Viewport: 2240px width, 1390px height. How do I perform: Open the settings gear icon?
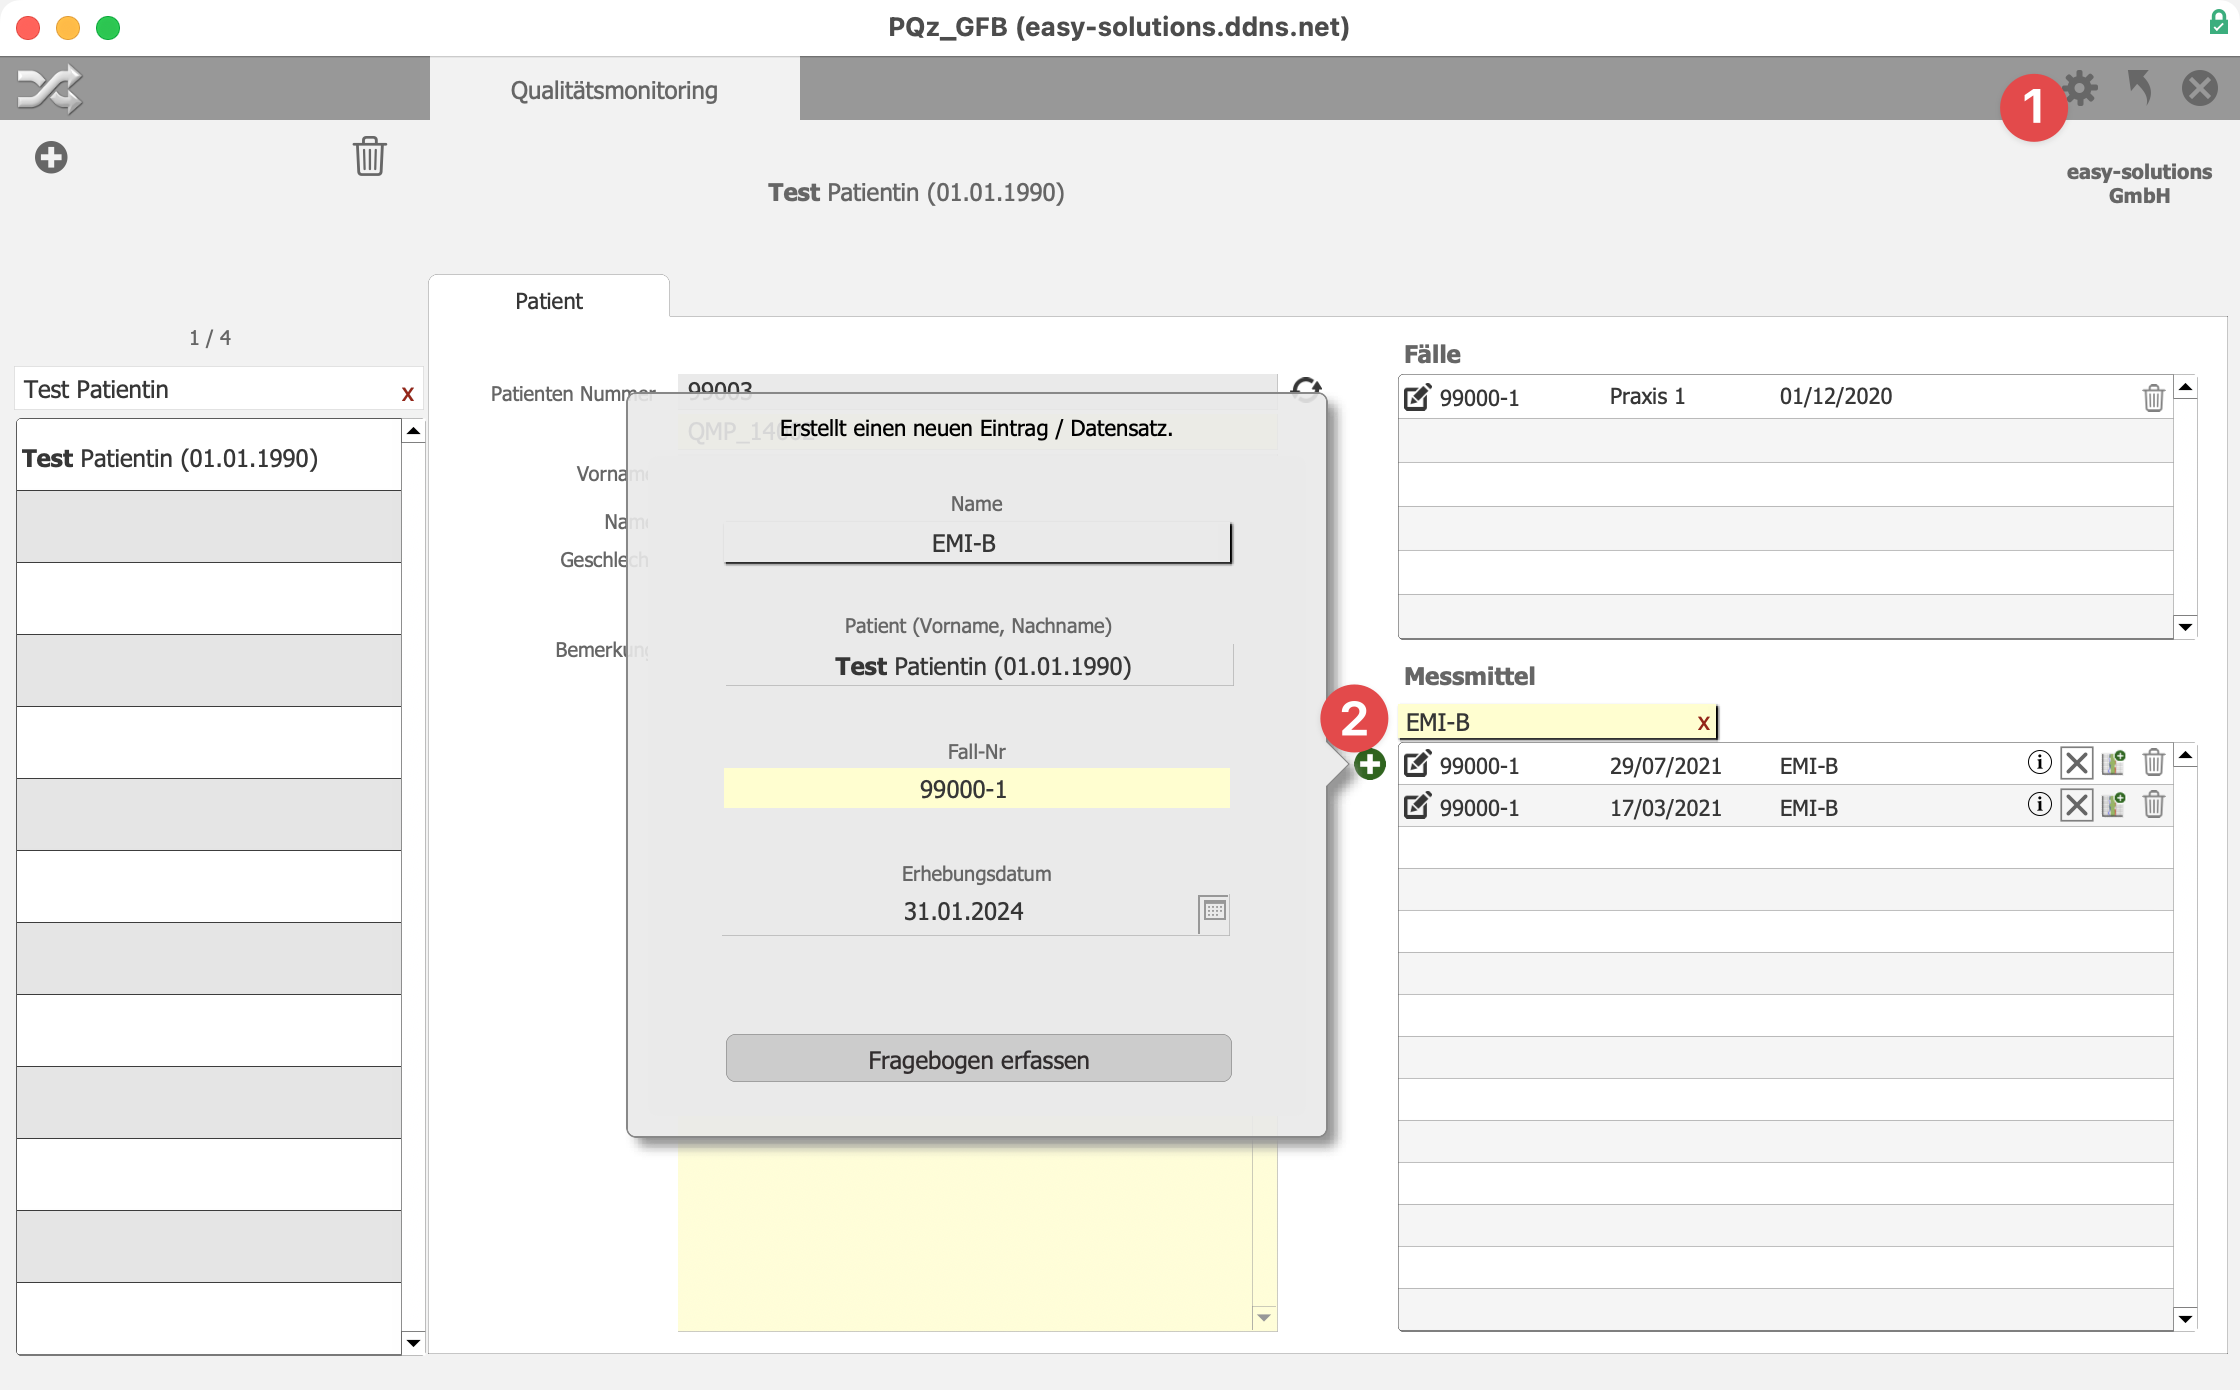pos(2081,88)
